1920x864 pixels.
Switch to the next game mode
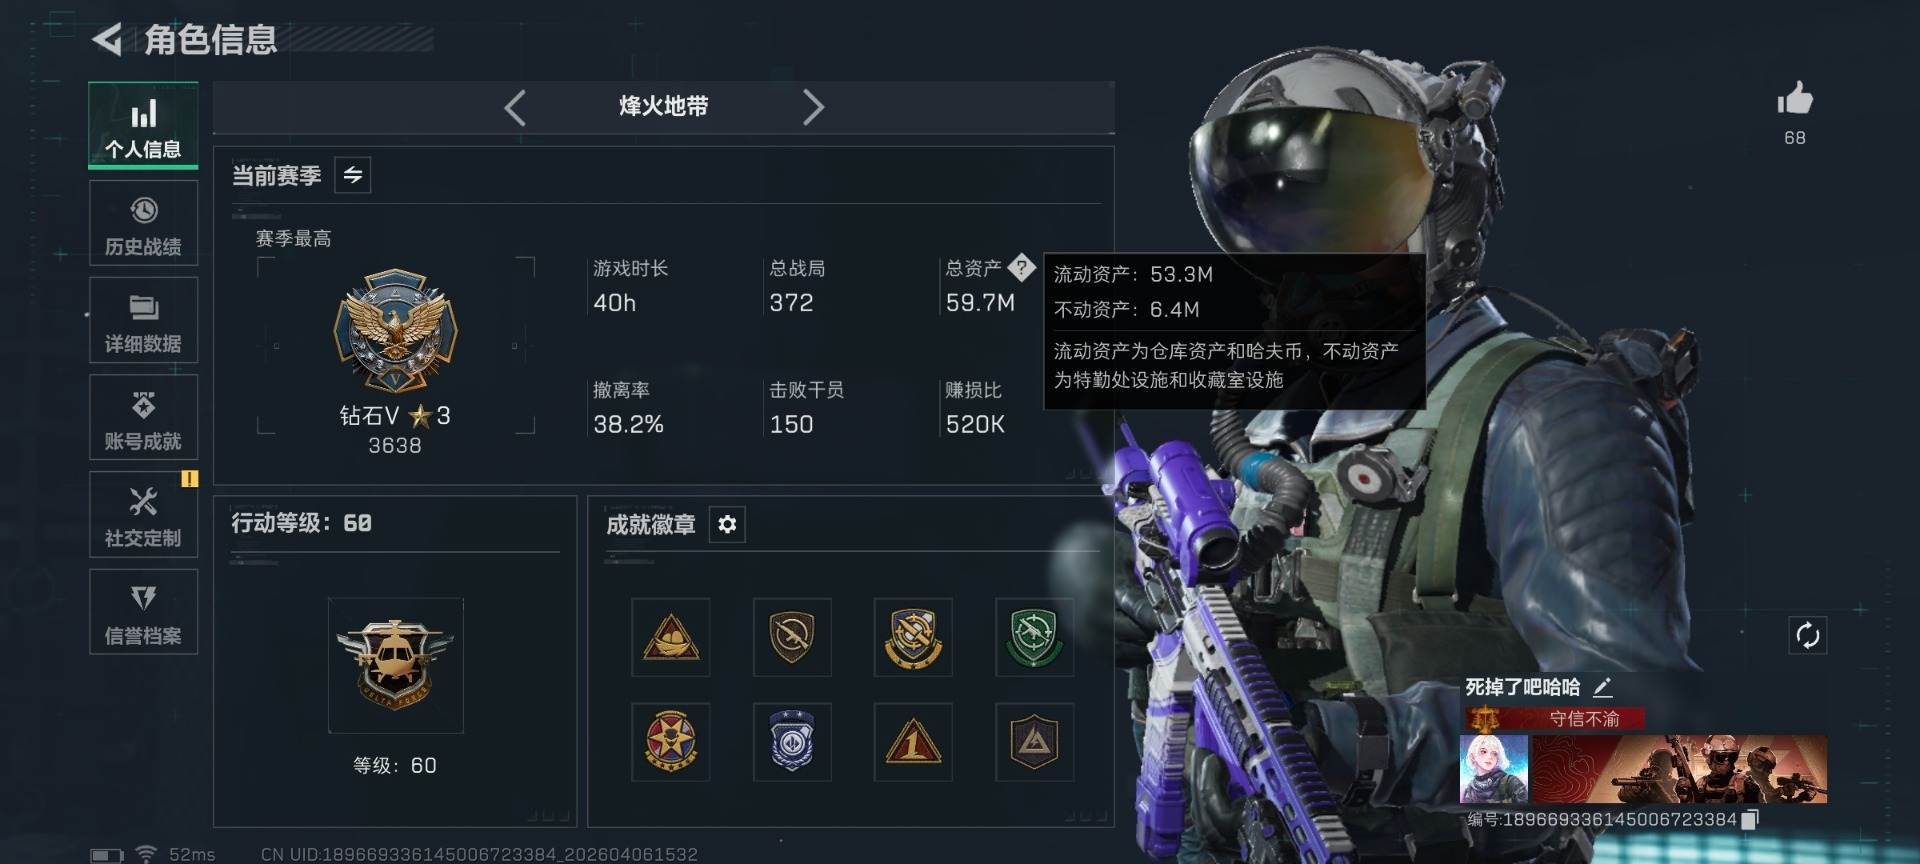point(813,107)
